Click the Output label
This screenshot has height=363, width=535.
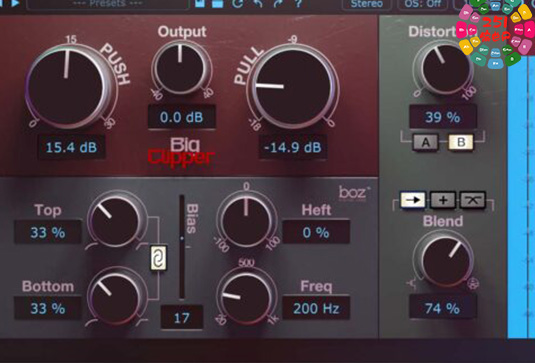click(x=182, y=32)
